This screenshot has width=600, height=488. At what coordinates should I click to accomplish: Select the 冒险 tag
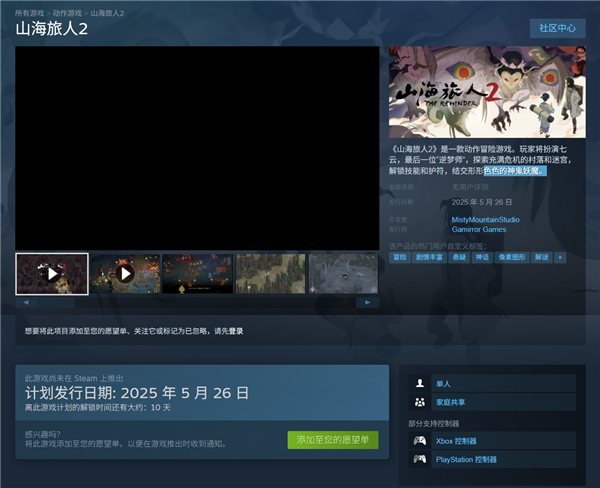coord(400,257)
